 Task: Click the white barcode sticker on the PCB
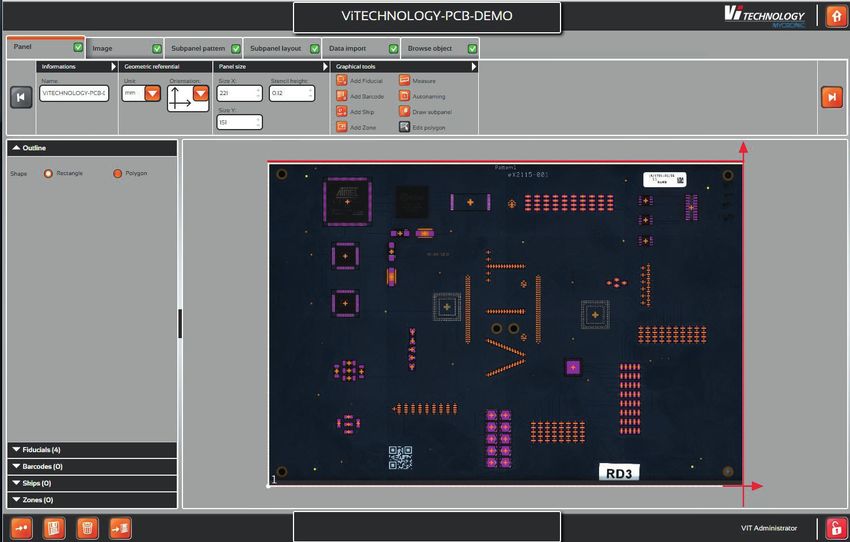[665, 179]
